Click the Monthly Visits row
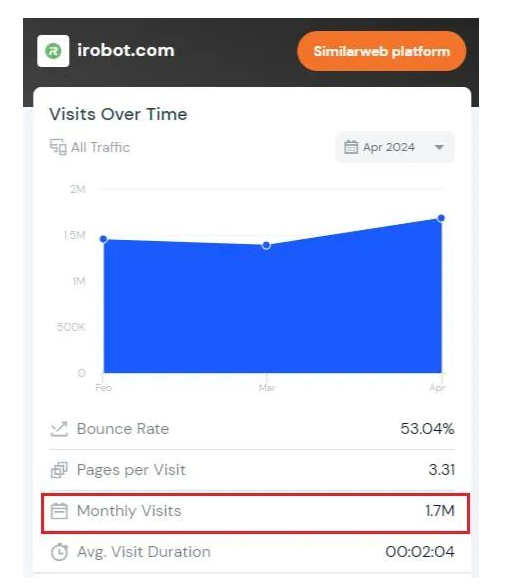The width and height of the screenshot is (508, 587). tap(255, 513)
